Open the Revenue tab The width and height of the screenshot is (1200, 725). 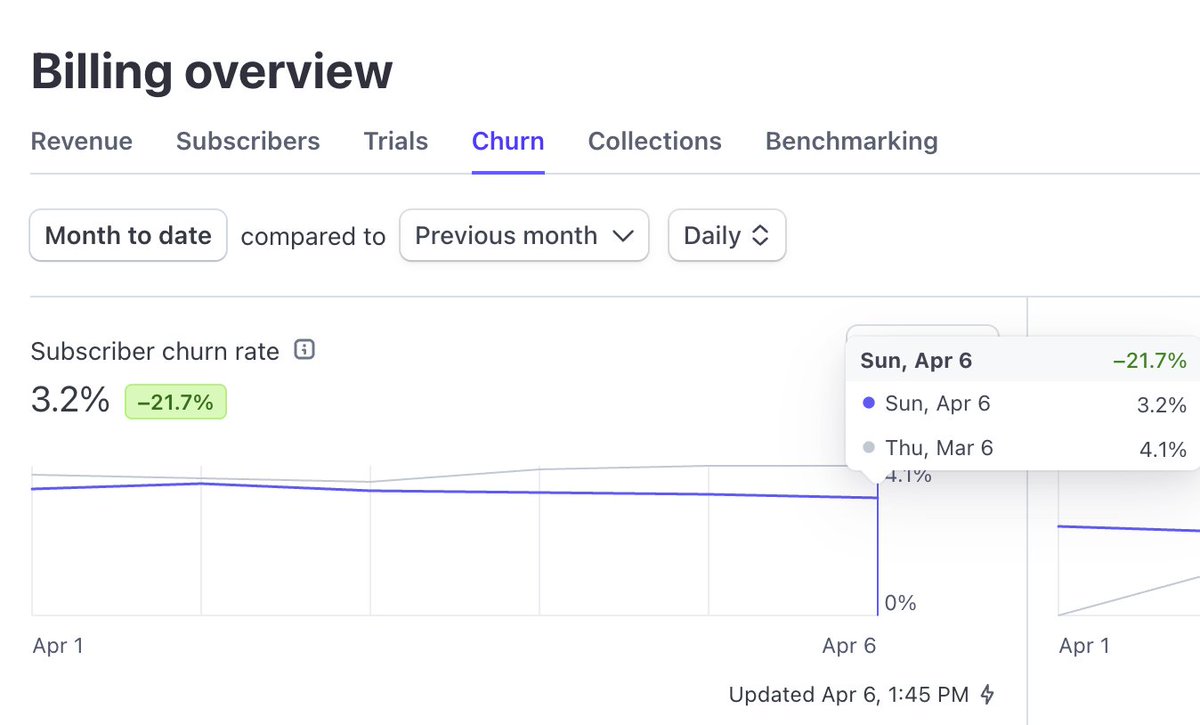(x=81, y=141)
